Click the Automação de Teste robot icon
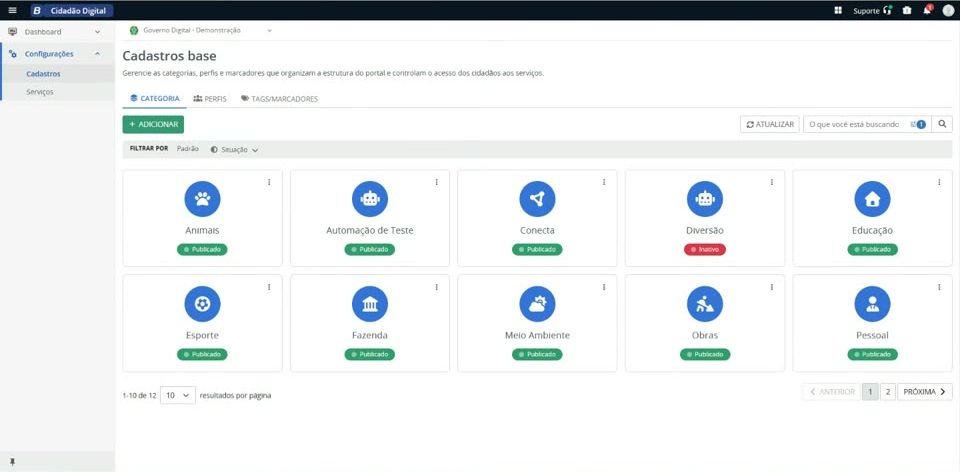The width and height of the screenshot is (960, 472). pos(370,199)
